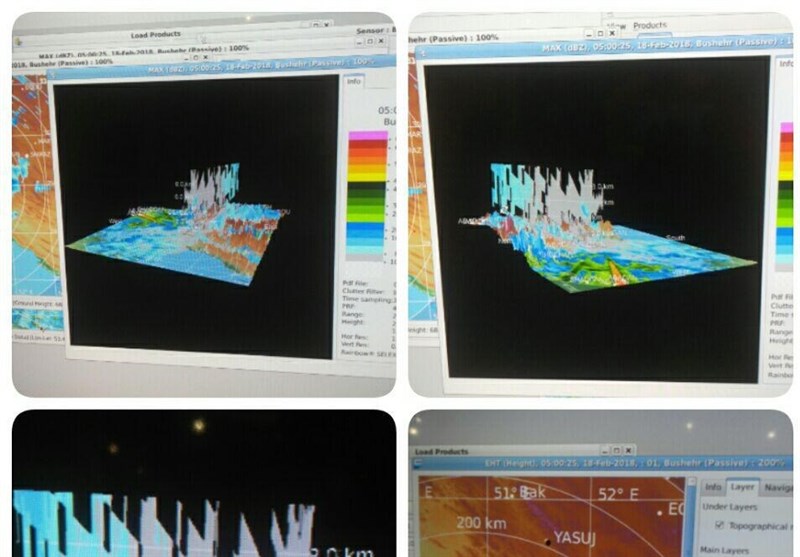Open the Info tab beside the Layer tab
Image resolution: width=800 pixels, height=557 pixels.
[713, 487]
